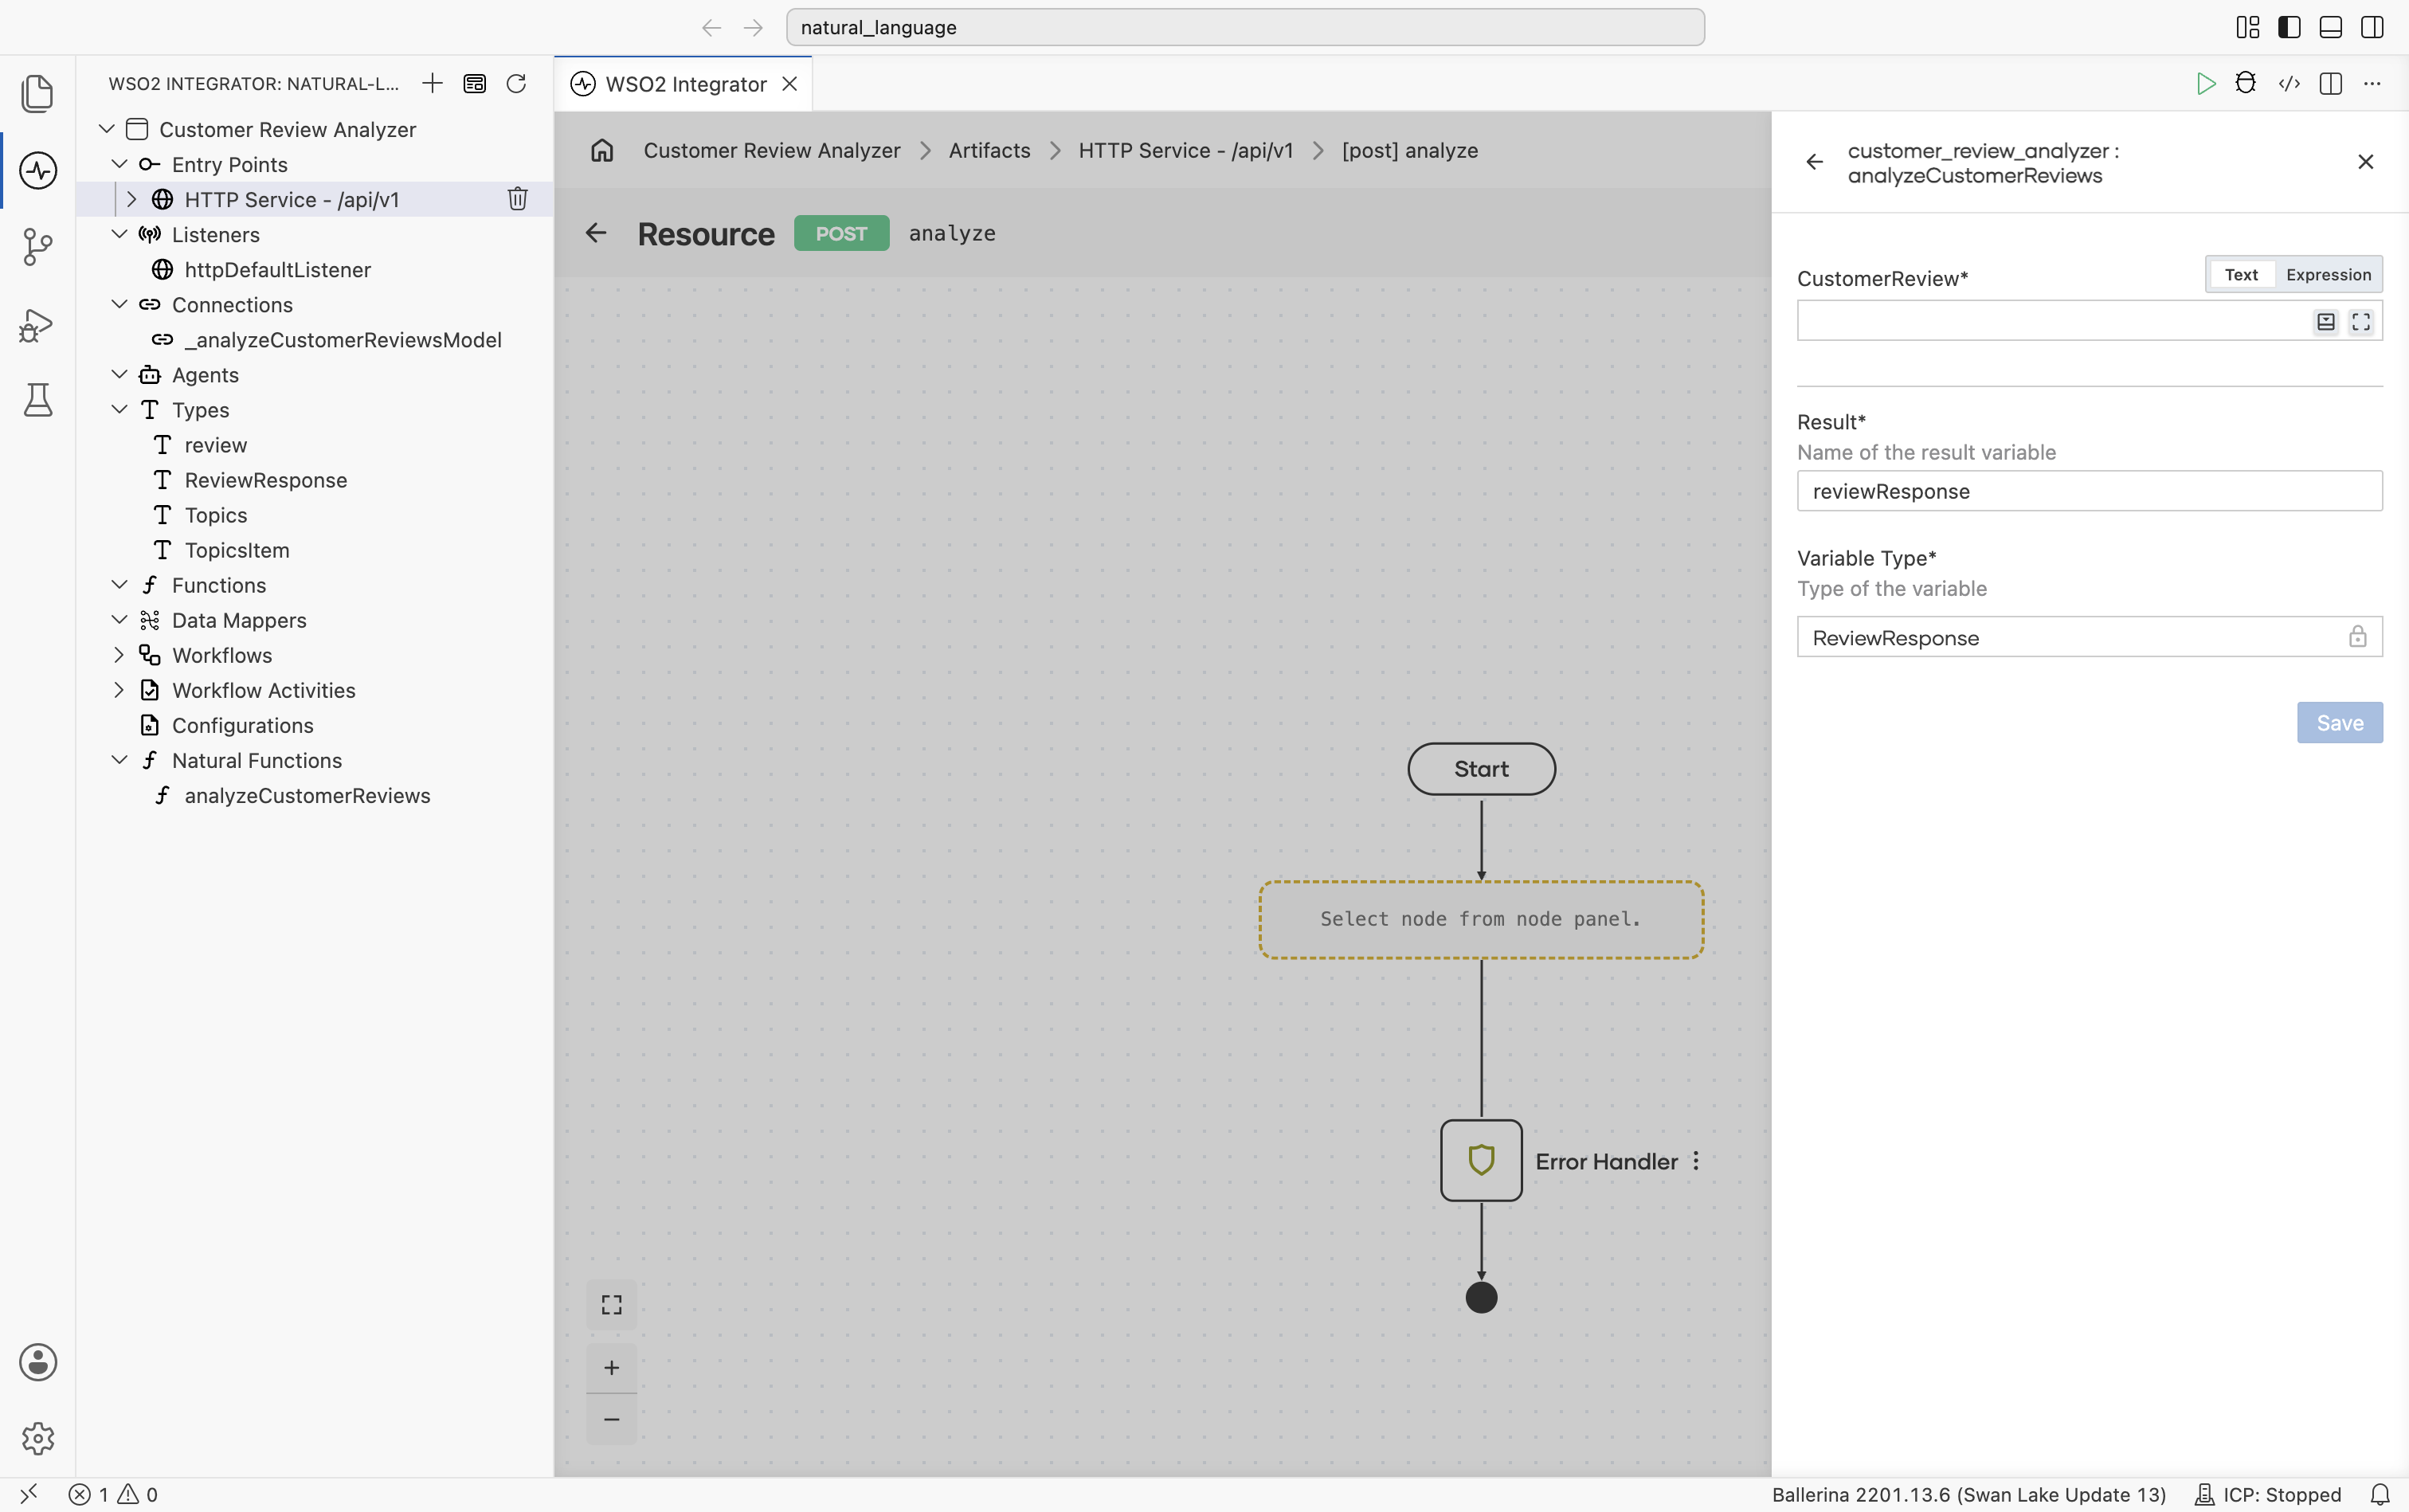Click the debug bug icon in editor toolbar
Image resolution: width=2409 pixels, height=1512 pixels.
(2246, 83)
